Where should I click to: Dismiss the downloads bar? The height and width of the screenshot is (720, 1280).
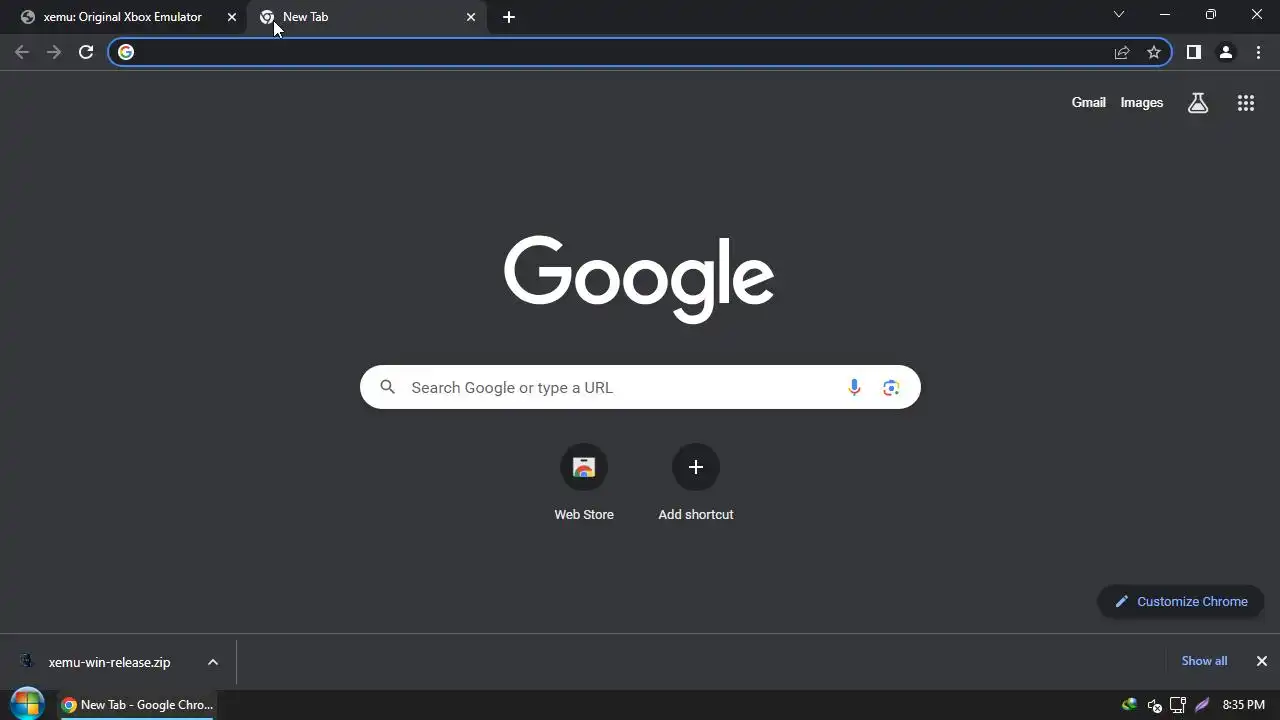[1262, 661]
